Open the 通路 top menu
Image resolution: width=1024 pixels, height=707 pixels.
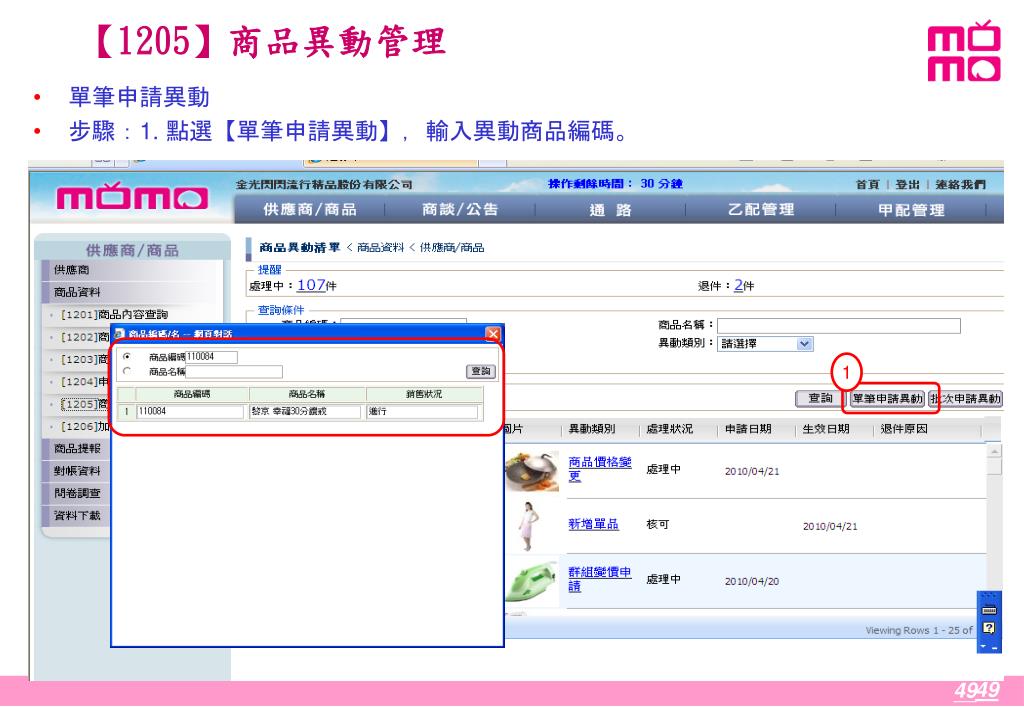coord(611,210)
